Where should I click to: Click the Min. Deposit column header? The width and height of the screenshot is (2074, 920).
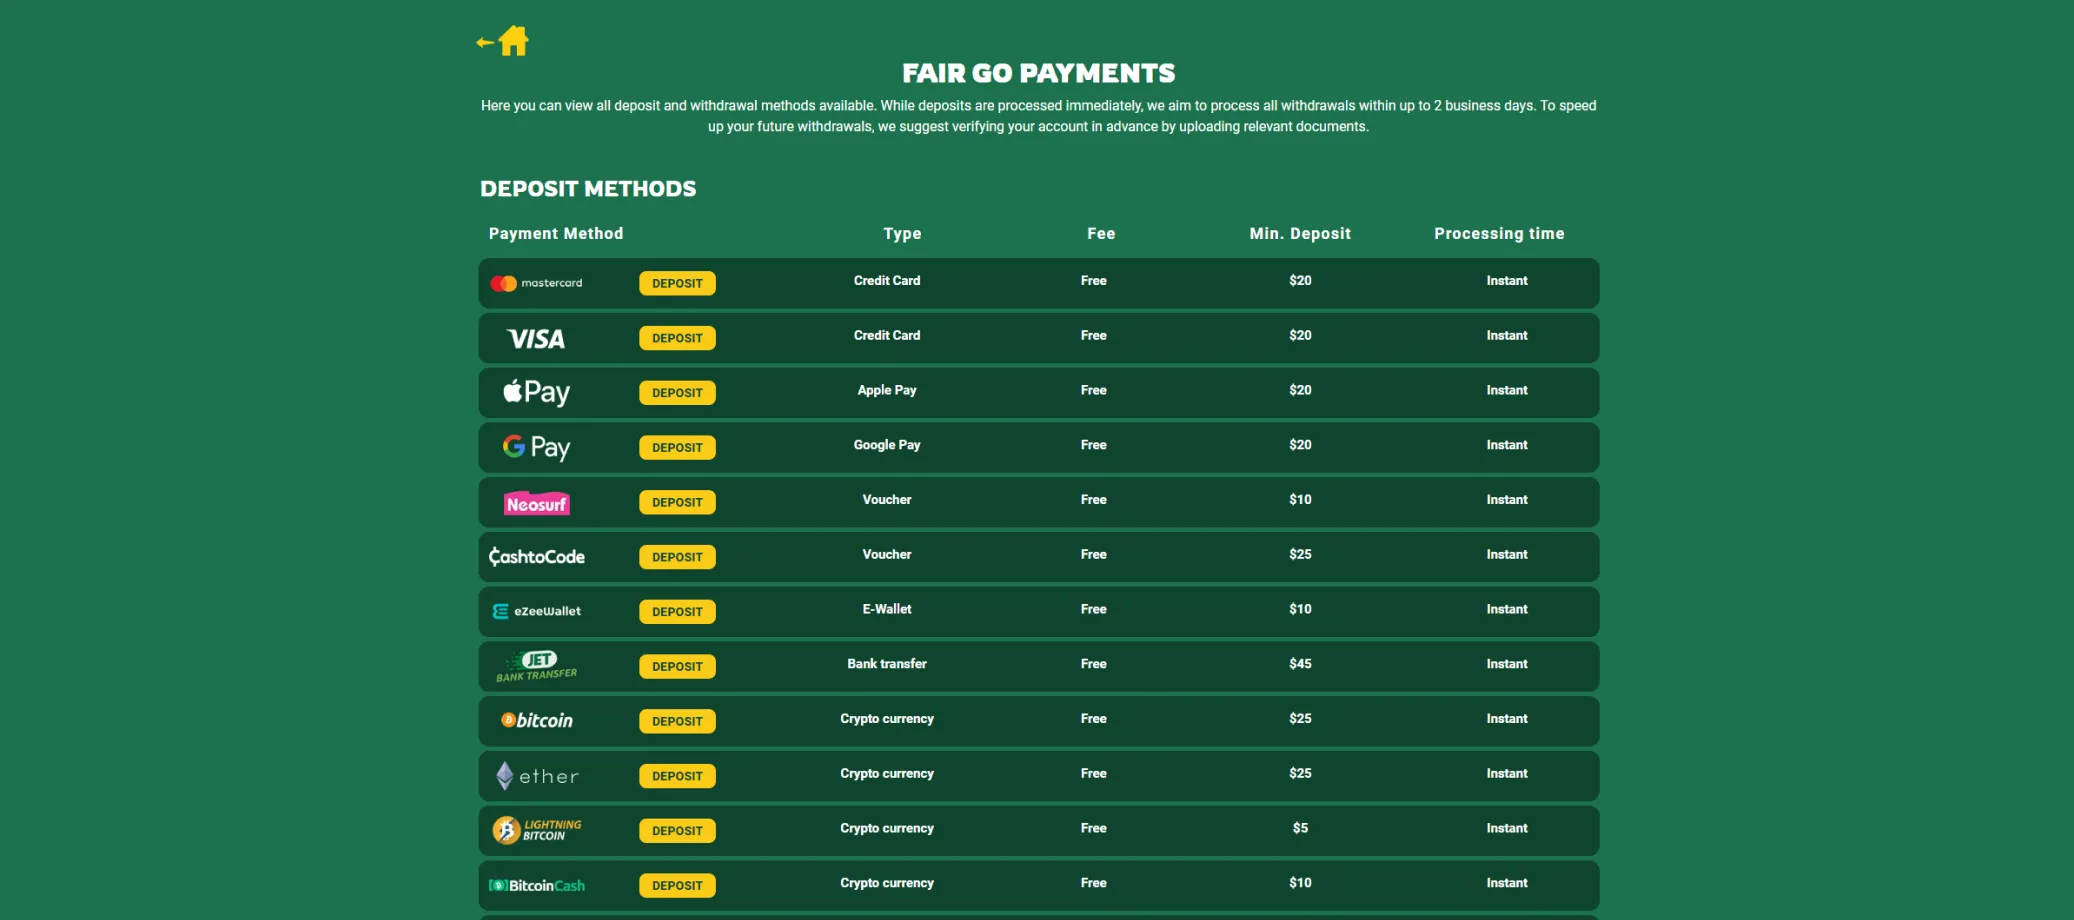pyautogui.click(x=1299, y=234)
